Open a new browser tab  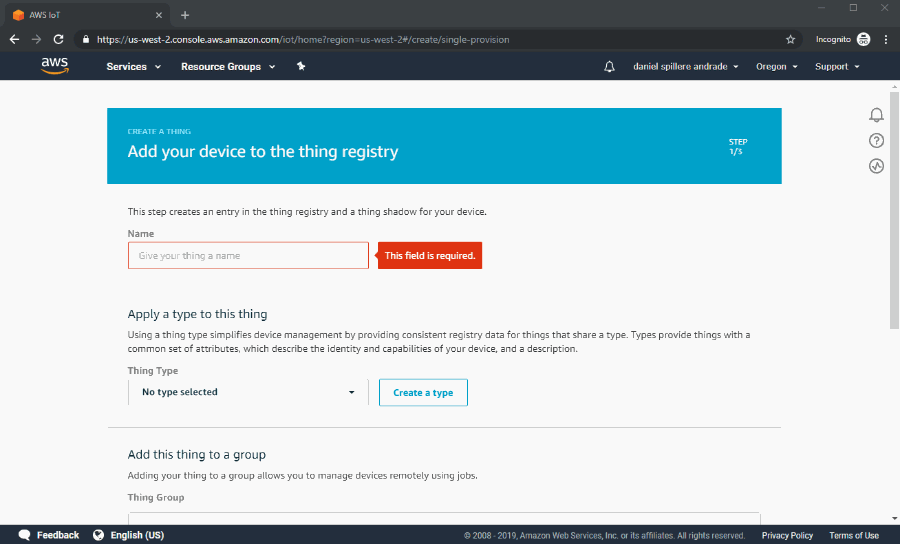(185, 15)
